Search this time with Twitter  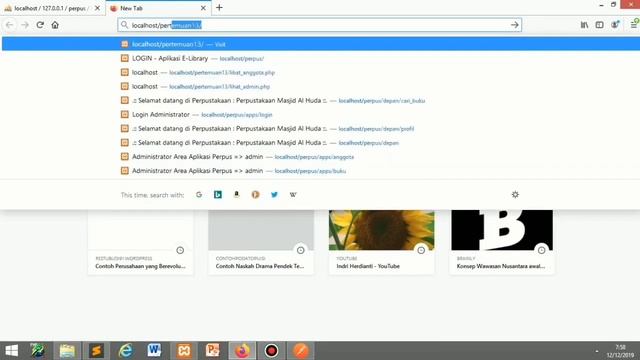274,195
